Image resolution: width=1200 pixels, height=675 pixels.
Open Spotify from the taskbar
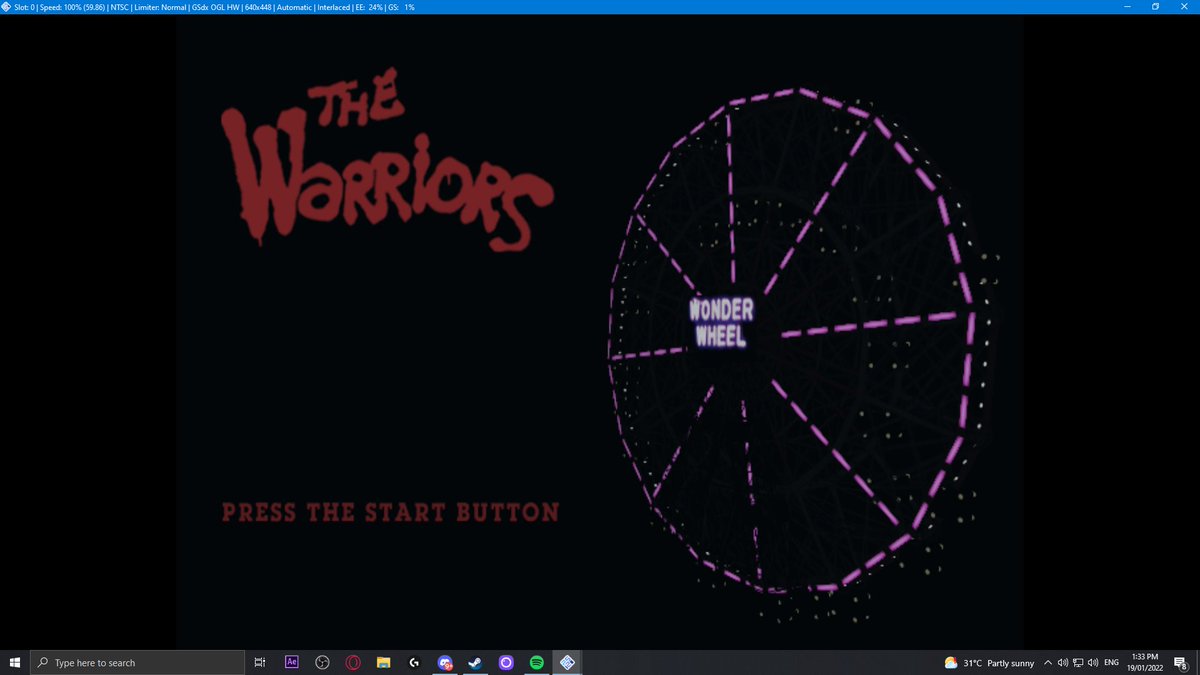[536, 662]
